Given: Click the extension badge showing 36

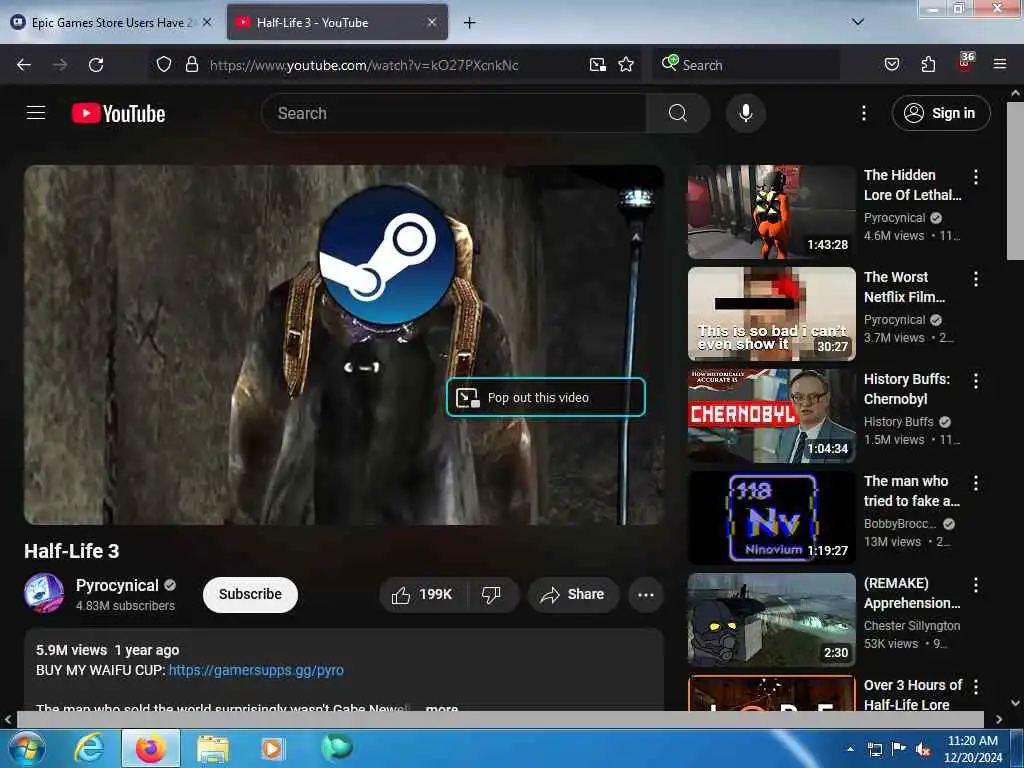Looking at the screenshot, I should (965, 62).
